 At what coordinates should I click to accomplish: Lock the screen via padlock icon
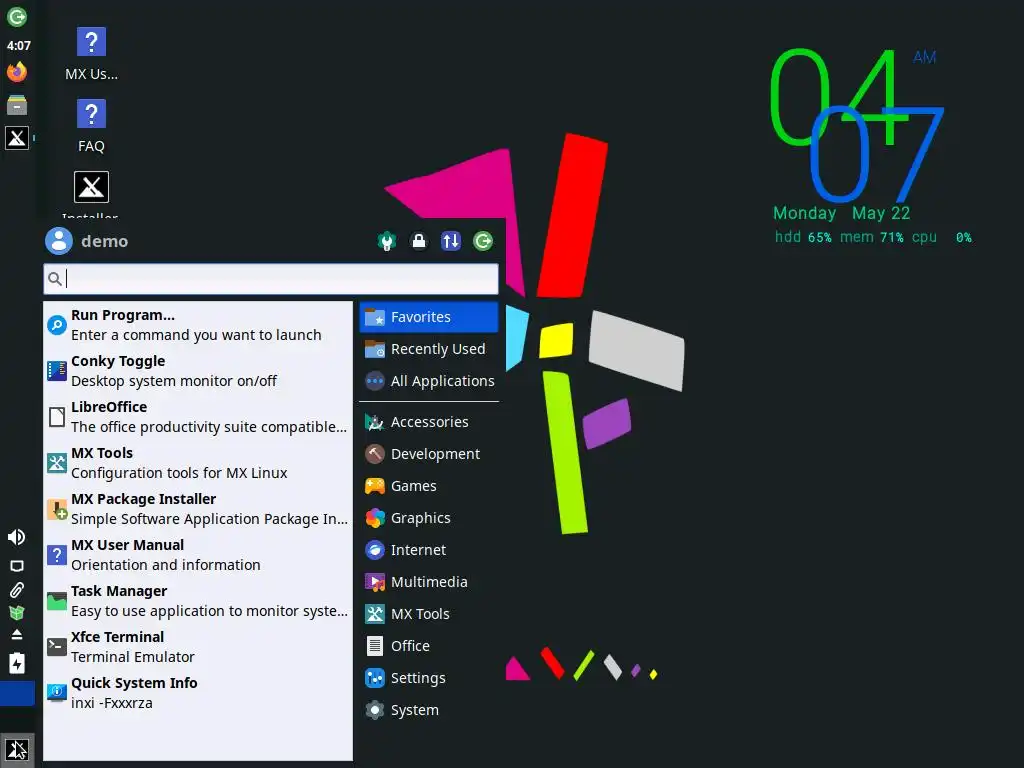click(x=419, y=241)
